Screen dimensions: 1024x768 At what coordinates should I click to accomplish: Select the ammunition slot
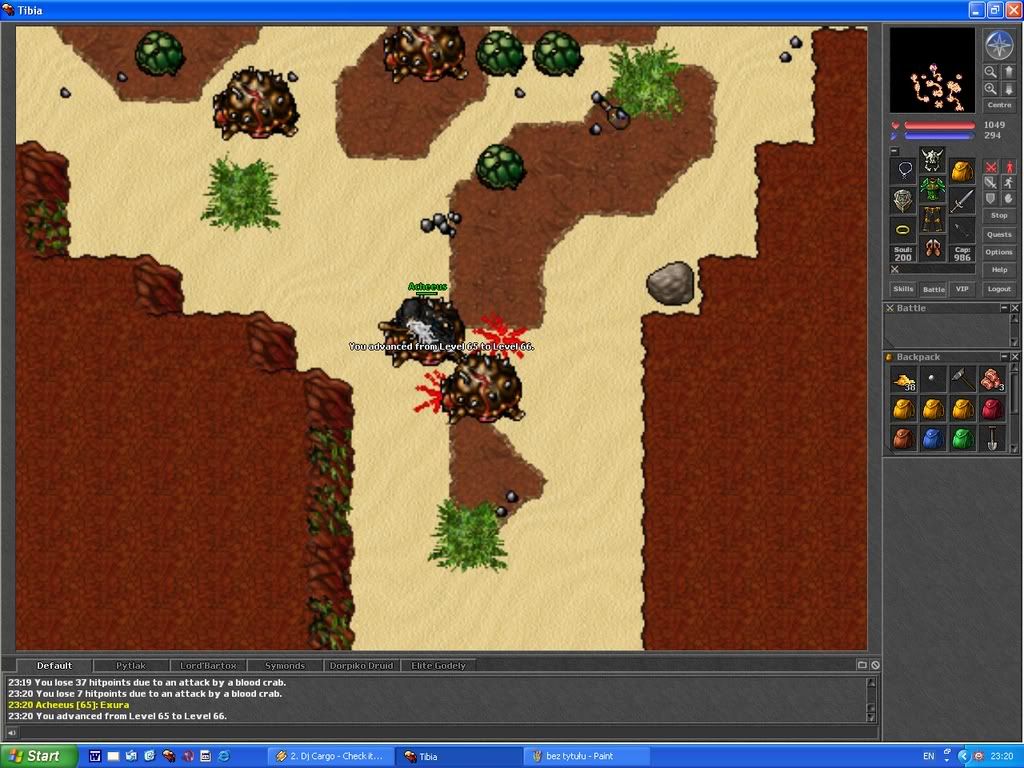(962, 230)
